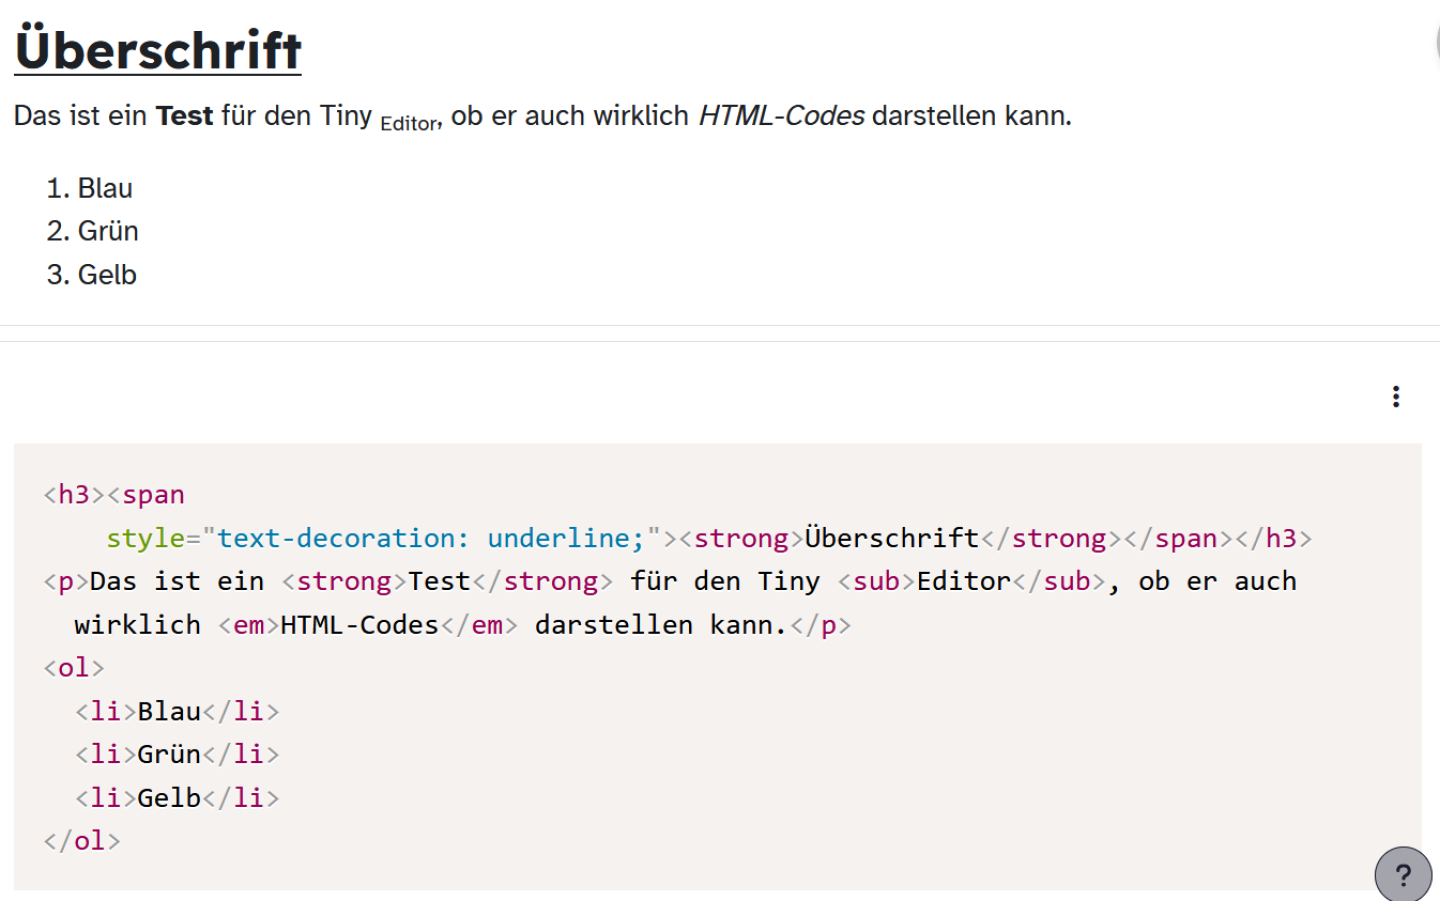Click the closing ol tag in code

coord(80,840)
